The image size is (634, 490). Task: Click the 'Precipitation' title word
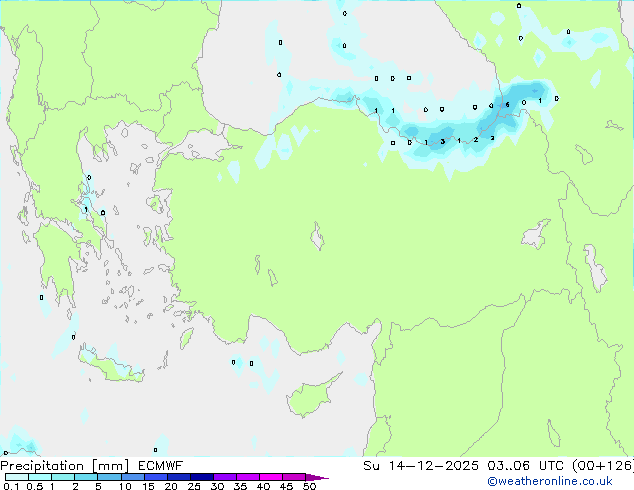[x=42, y=466]
